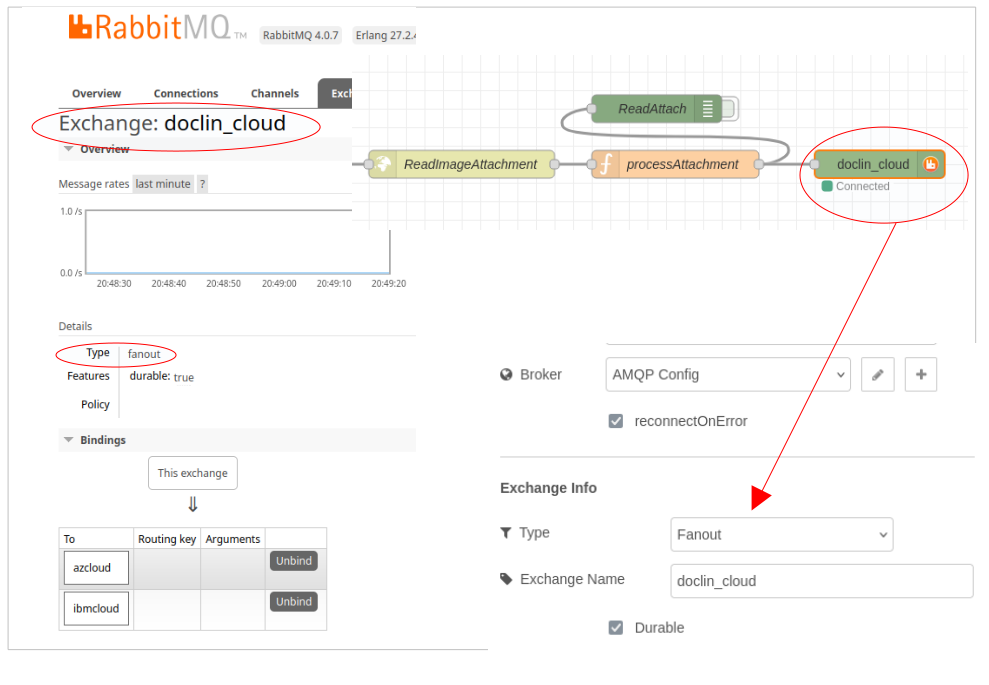Switch to the Connections tab

point(186,94)
